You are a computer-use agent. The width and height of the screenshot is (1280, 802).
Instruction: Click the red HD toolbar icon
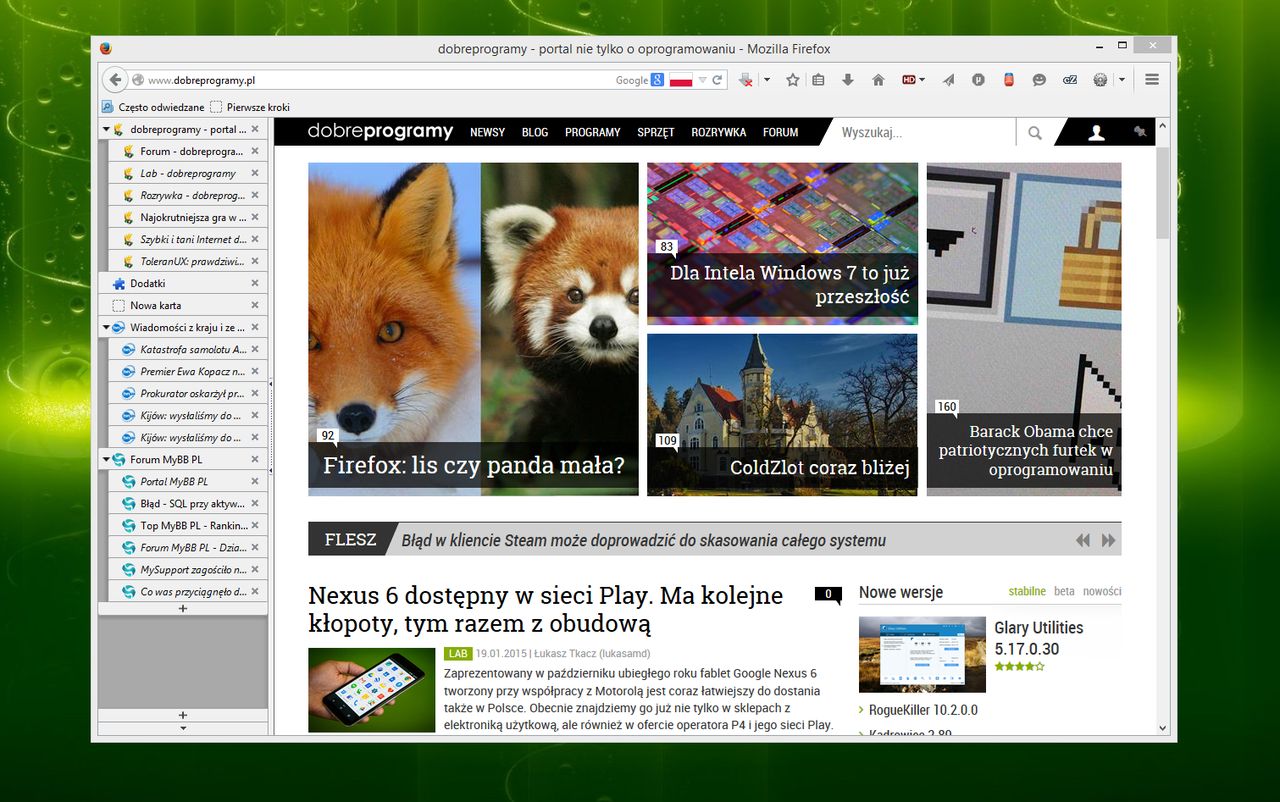pyautogui.click(x=908, y=79)
